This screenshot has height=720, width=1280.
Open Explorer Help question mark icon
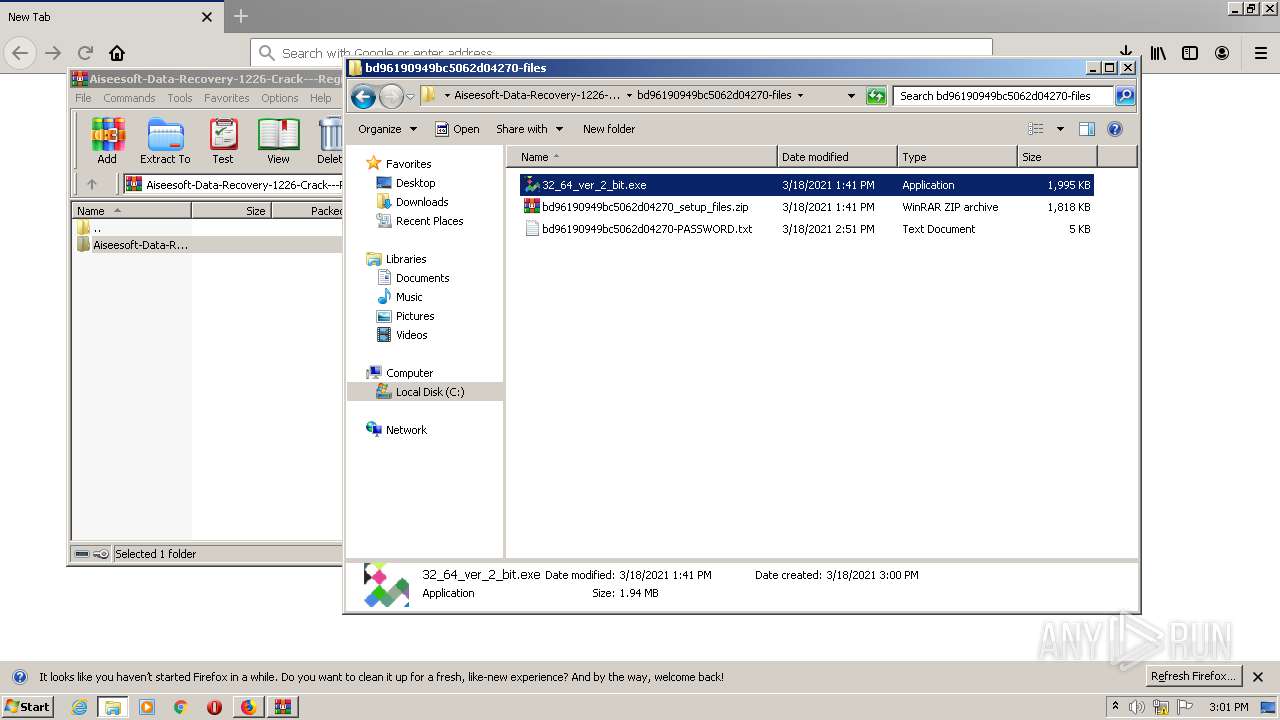(x=1115, y=129)
